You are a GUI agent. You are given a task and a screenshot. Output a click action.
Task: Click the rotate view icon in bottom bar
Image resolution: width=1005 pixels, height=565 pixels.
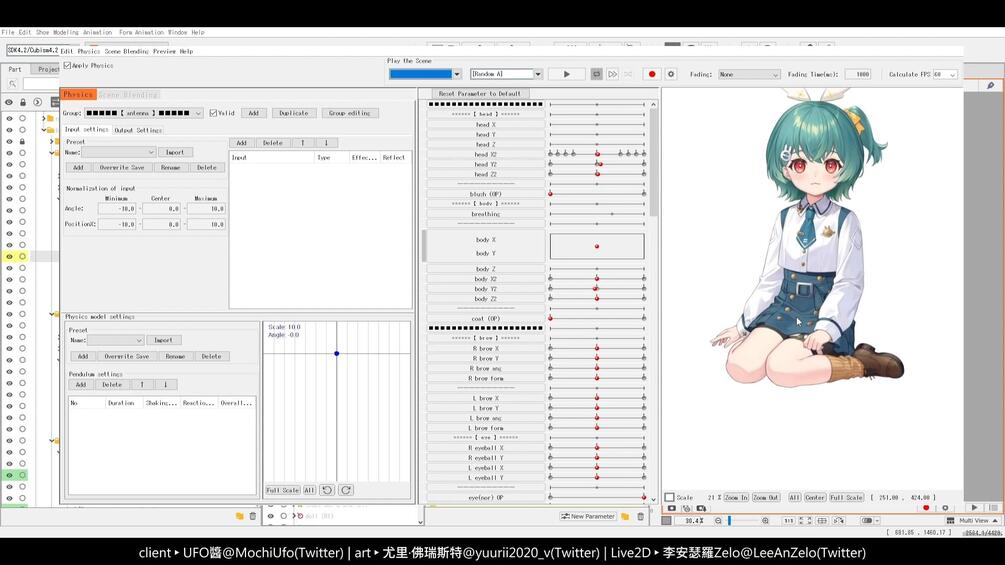click(839, 521)
